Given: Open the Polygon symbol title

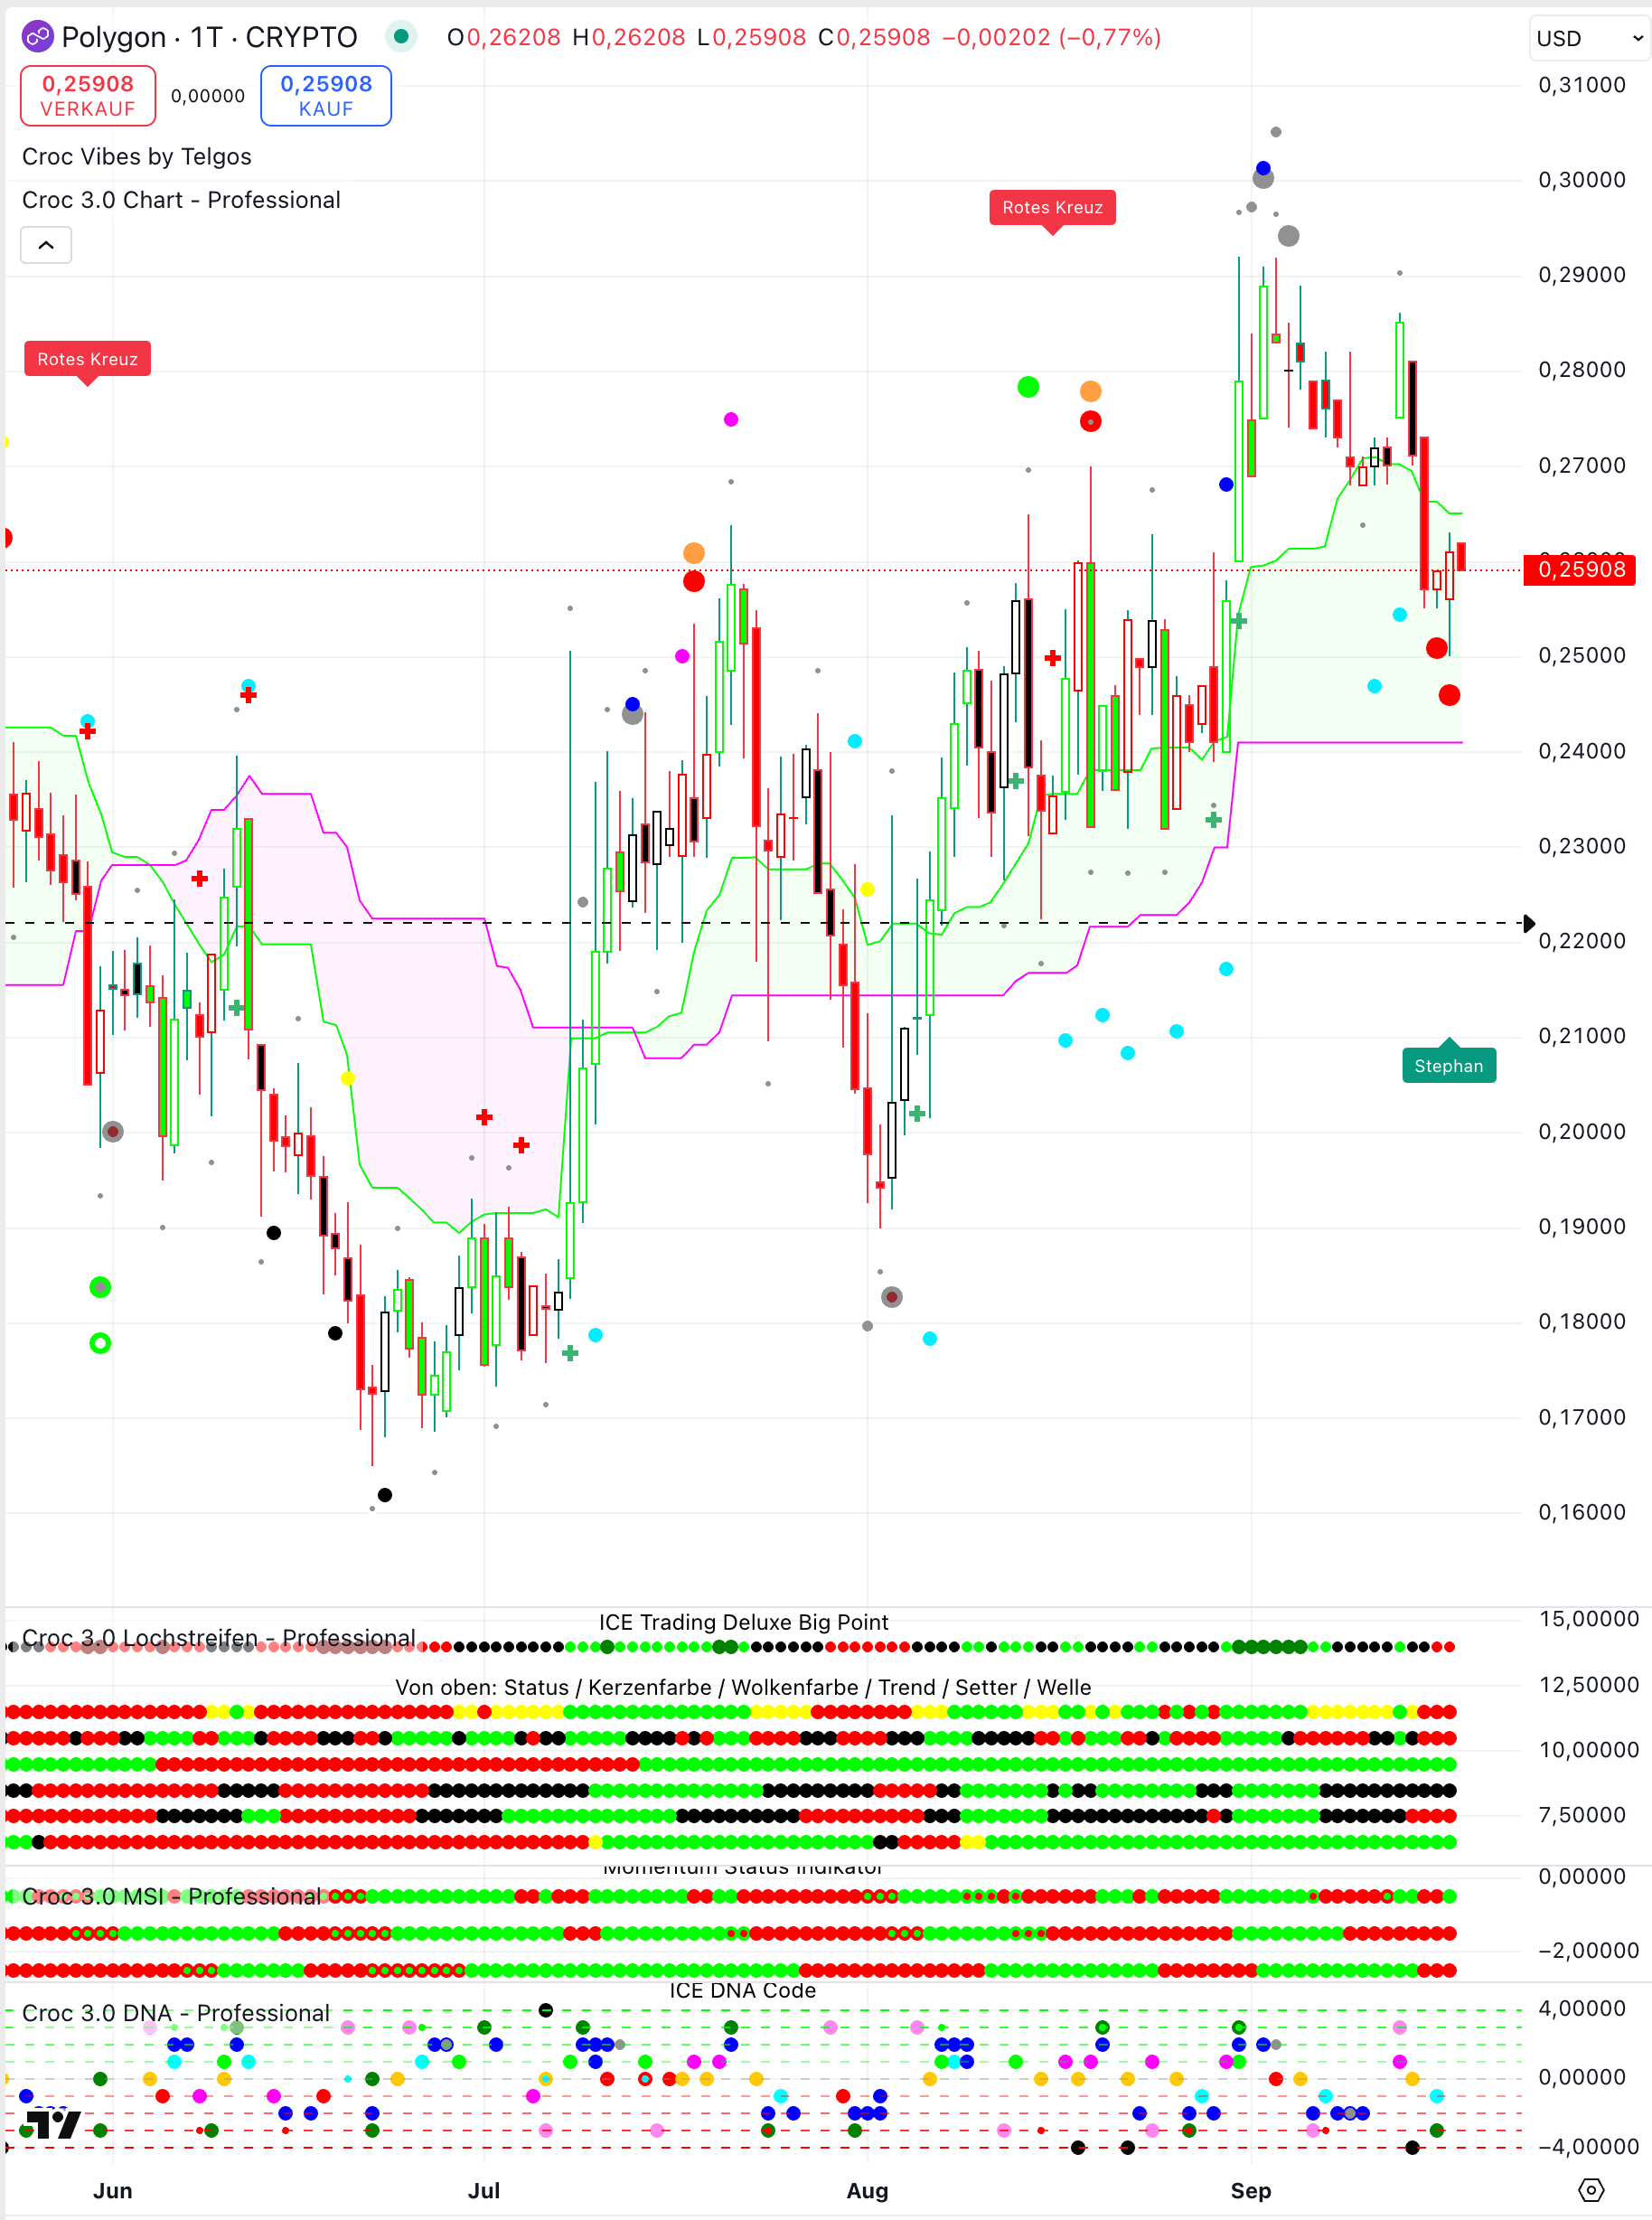Looking at the screenshot, I should point(209,38).
